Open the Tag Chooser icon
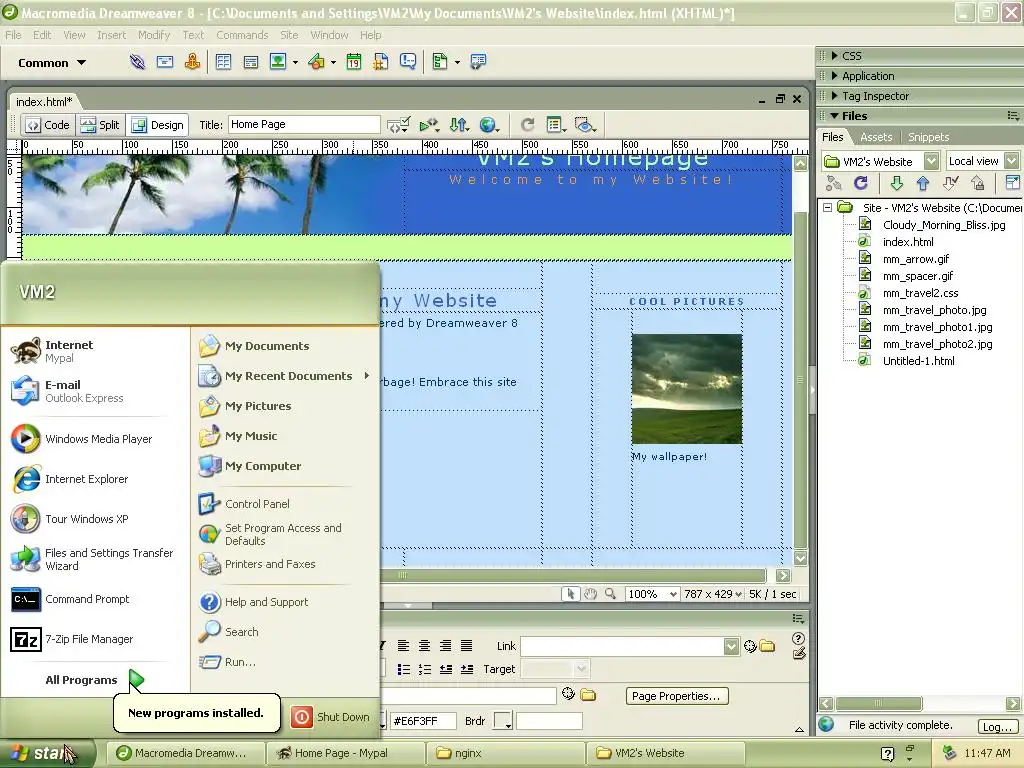The width and height of the screenshot is (1024, 768). point(478,62)
